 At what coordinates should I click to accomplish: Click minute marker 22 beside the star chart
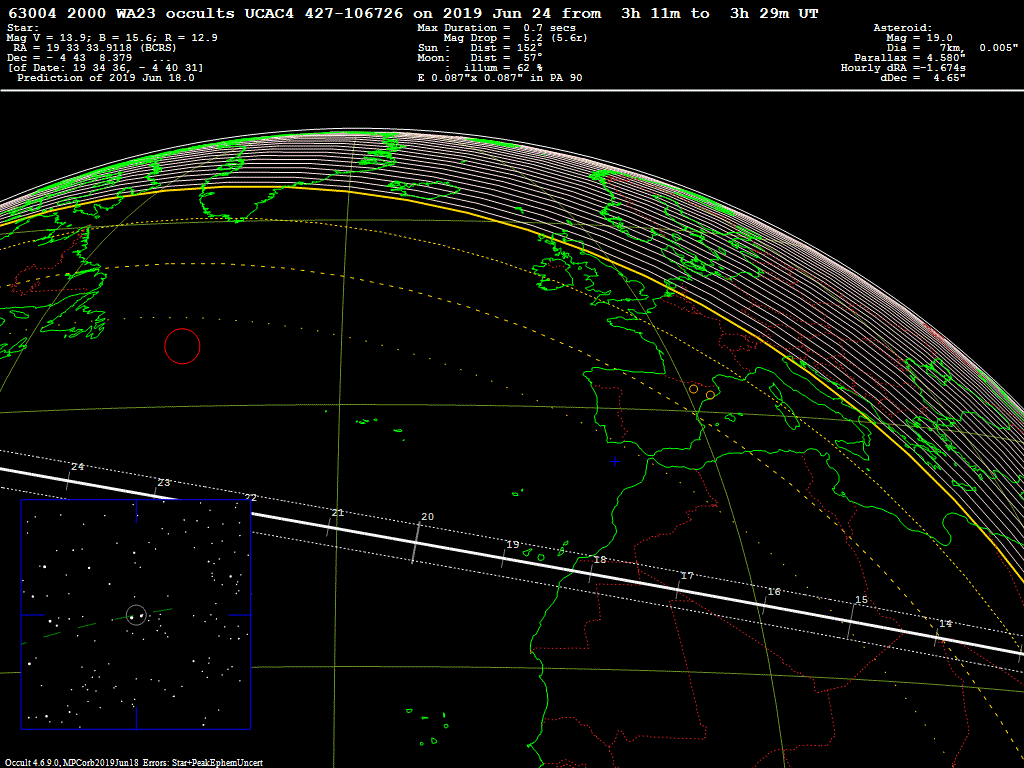pyautogui.click(x=250, y=498)
